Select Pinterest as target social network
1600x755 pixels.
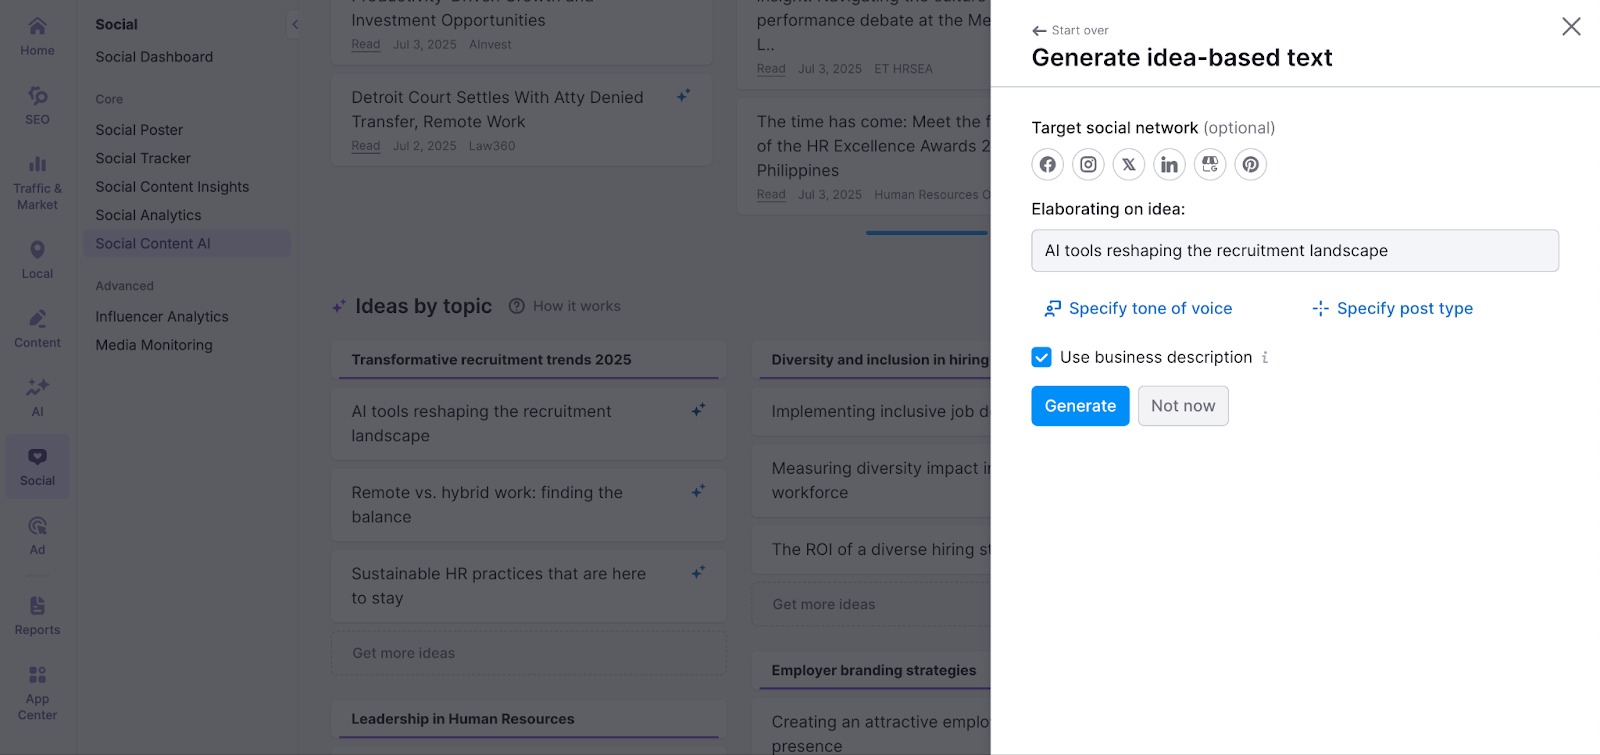tap(1250, 165)
